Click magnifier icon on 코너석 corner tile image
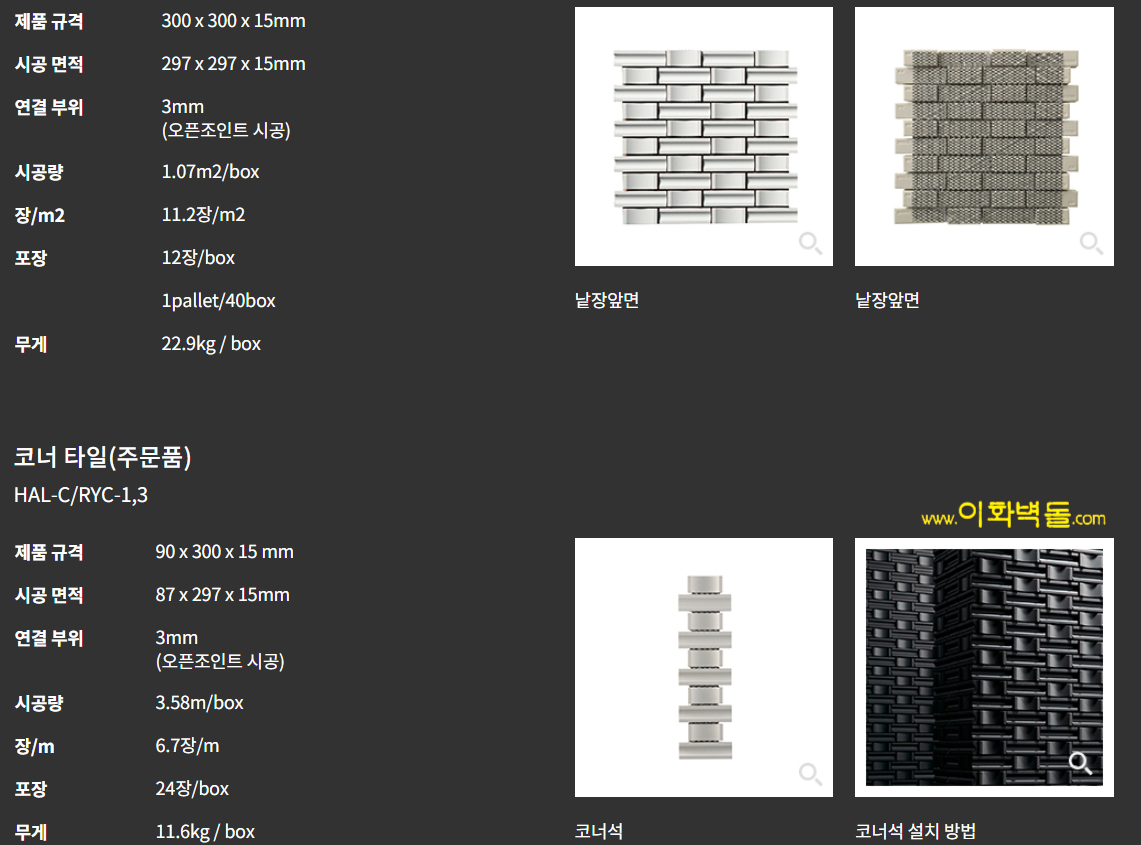 click(810, 774)
